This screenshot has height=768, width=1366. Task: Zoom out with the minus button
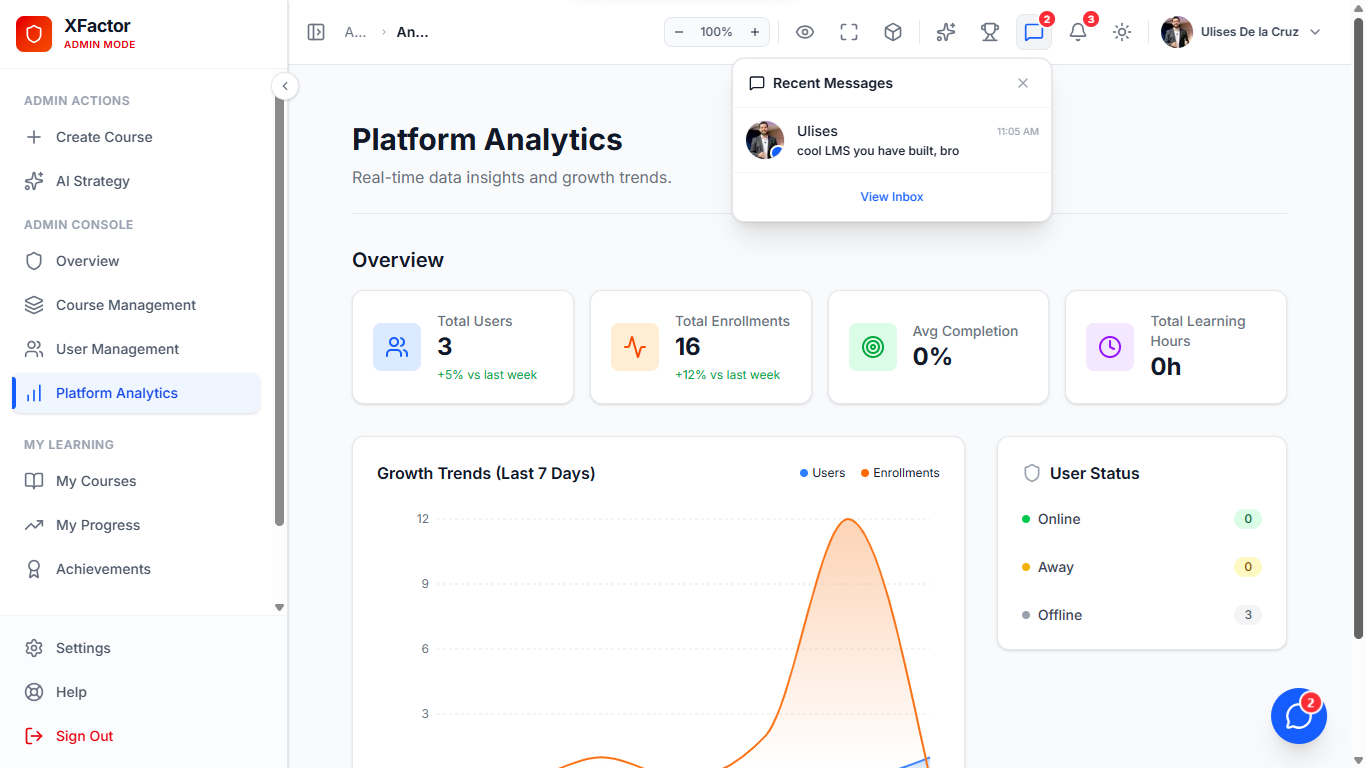tap(679, 32)
